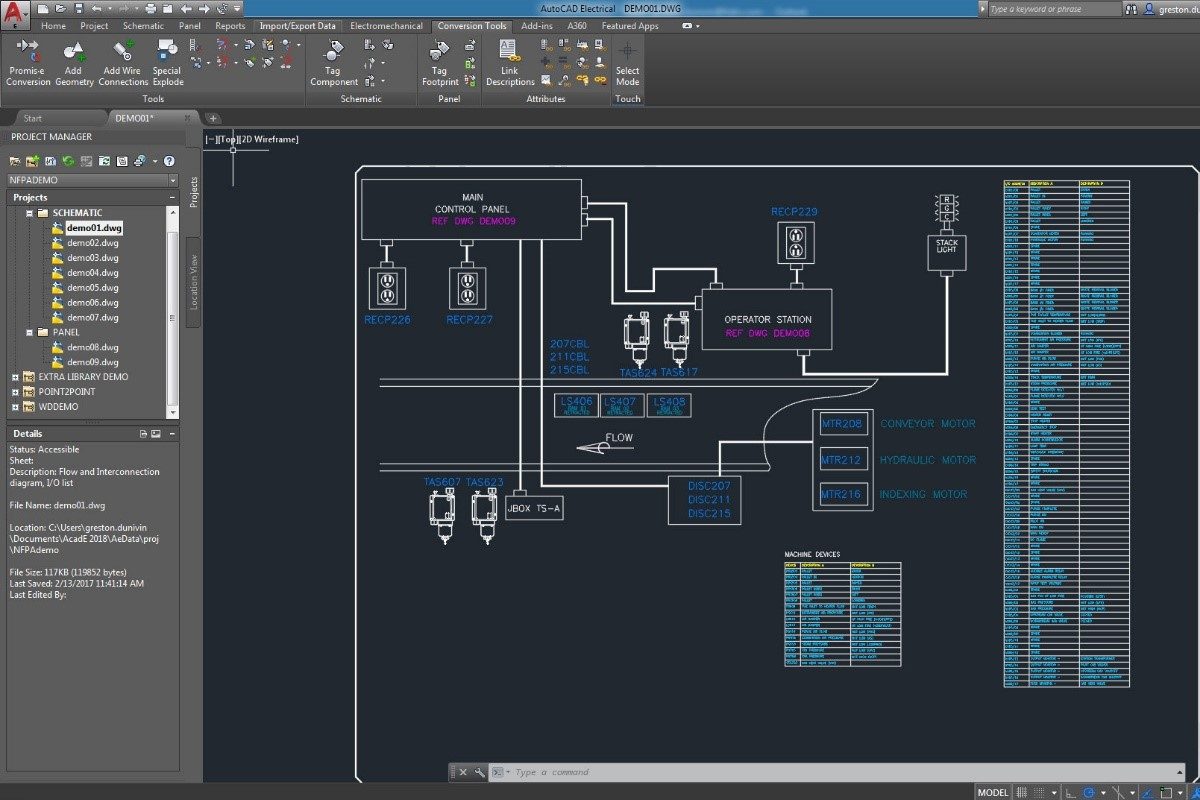Launch Add Wire Connections
Image resolution: width=1200 pixels, height=800 pixels.
point(122,60)
